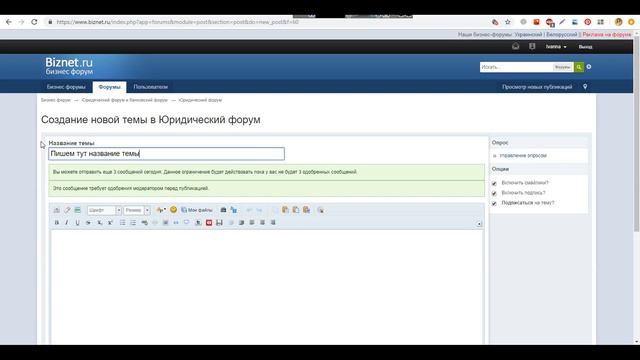Viewport: 640px width, 360px height.
Task: Toggle bold formatting in editor
Action: [57, 222]
